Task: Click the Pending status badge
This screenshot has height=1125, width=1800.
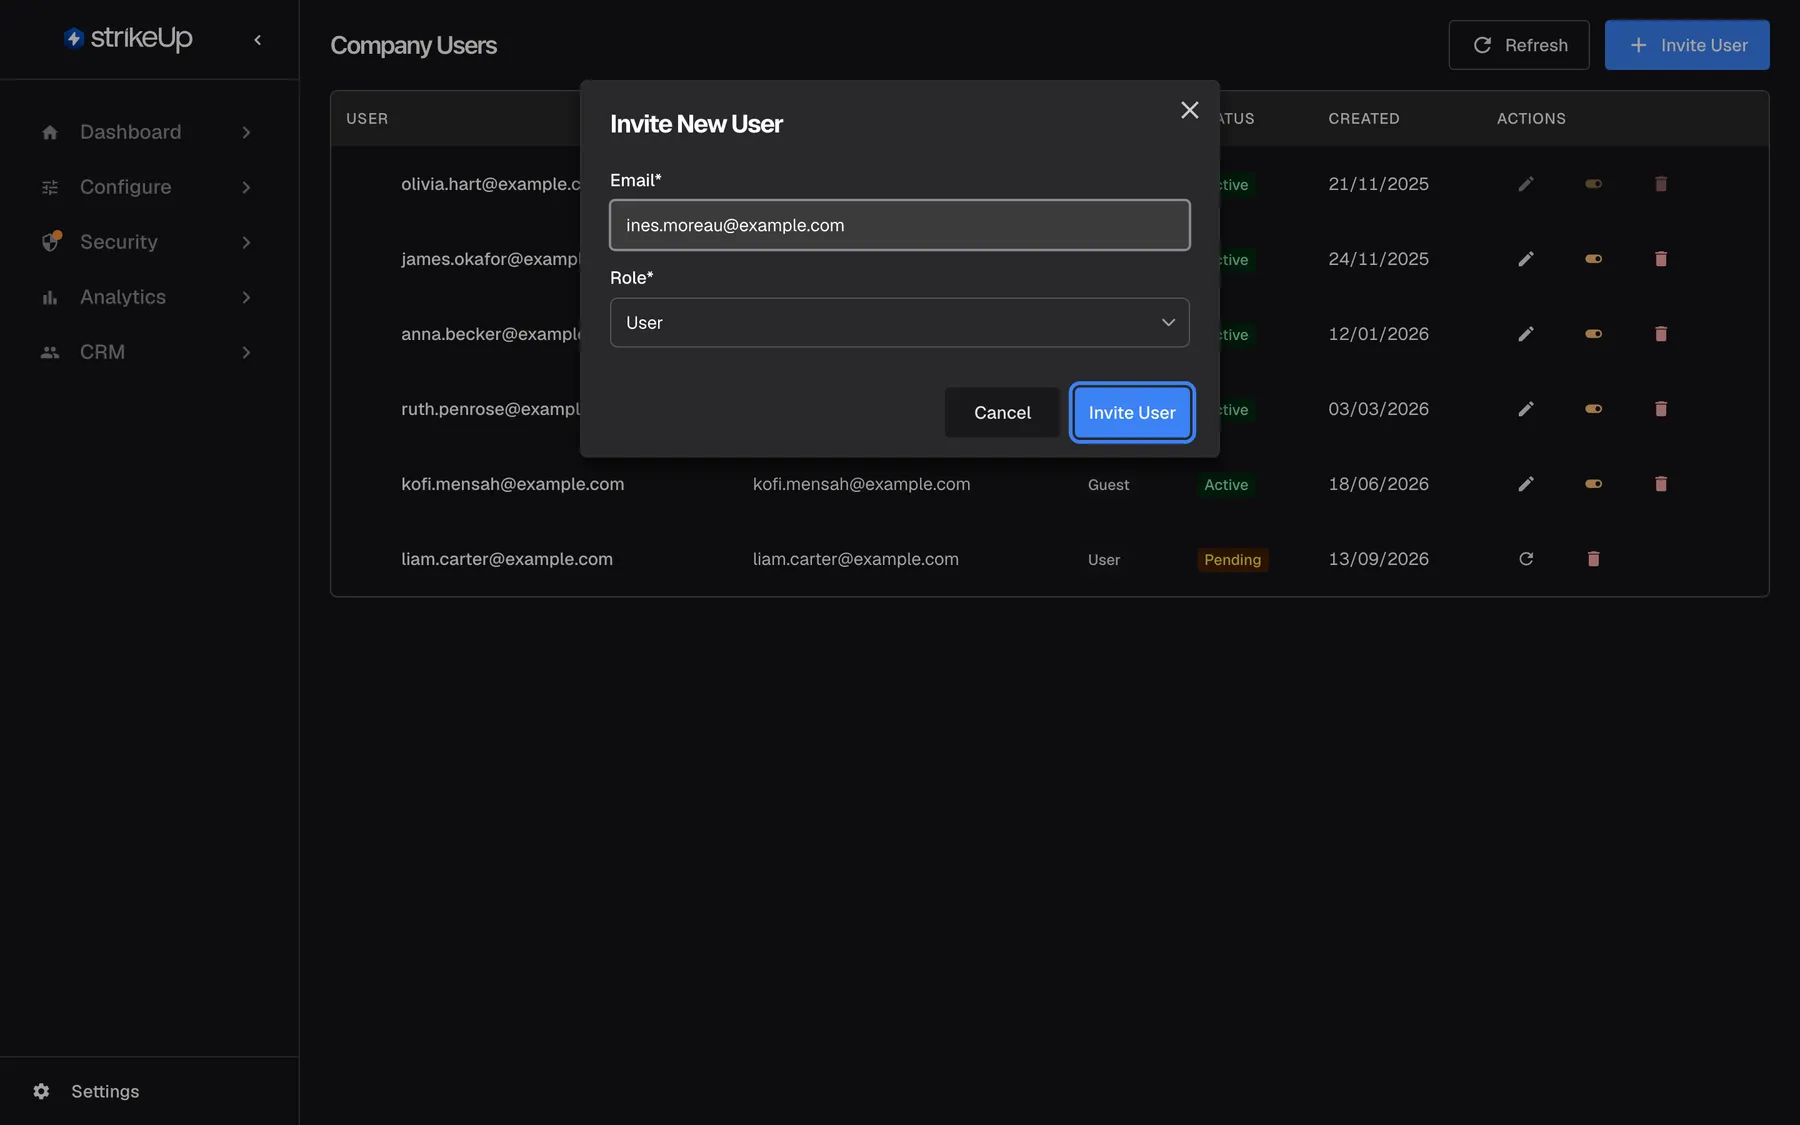Action: [x=1232, y=560]
